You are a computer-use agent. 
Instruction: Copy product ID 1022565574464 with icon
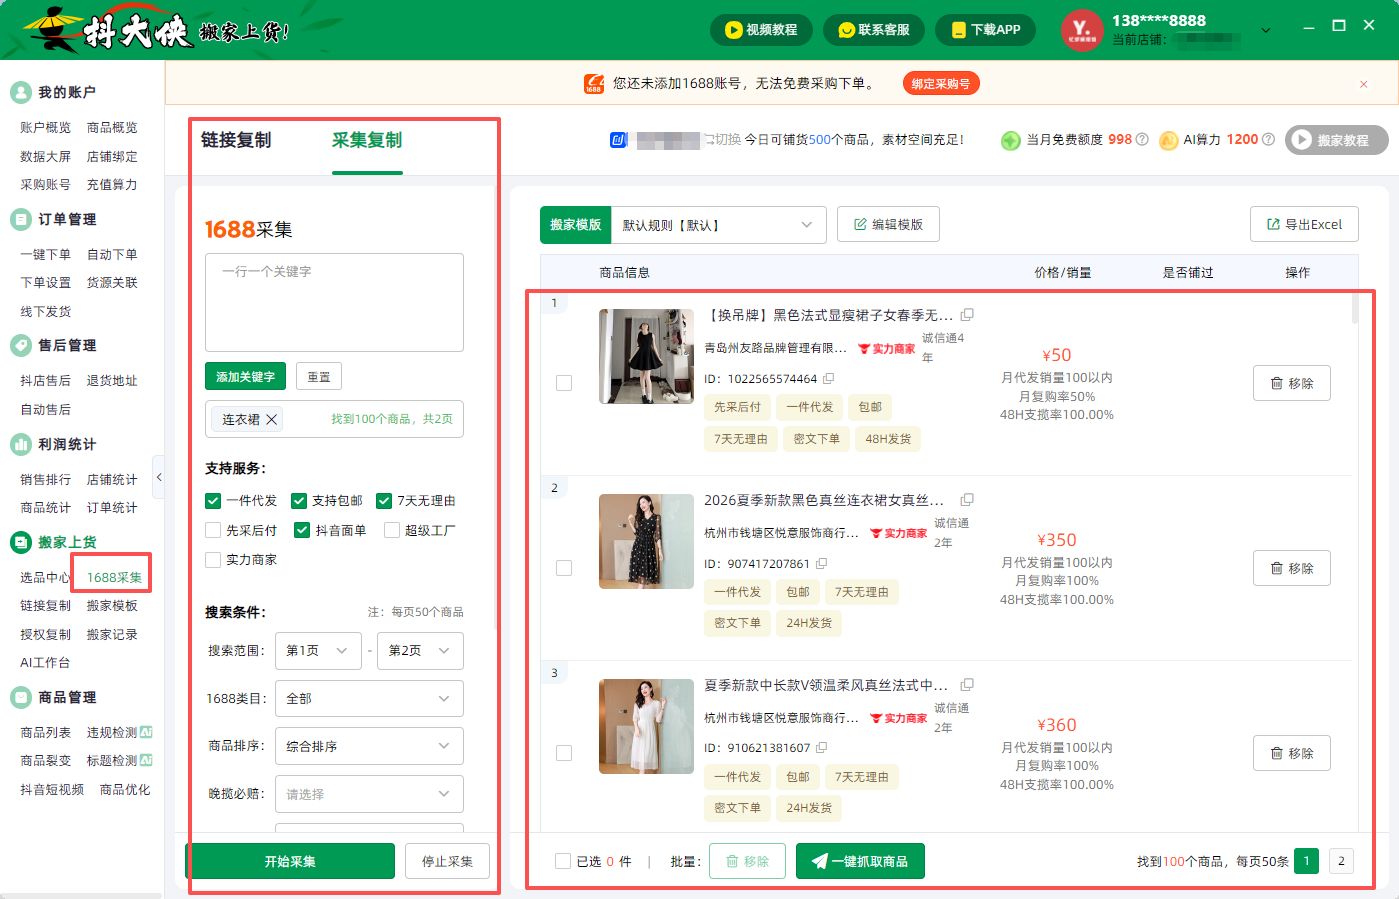coord(828,379)
